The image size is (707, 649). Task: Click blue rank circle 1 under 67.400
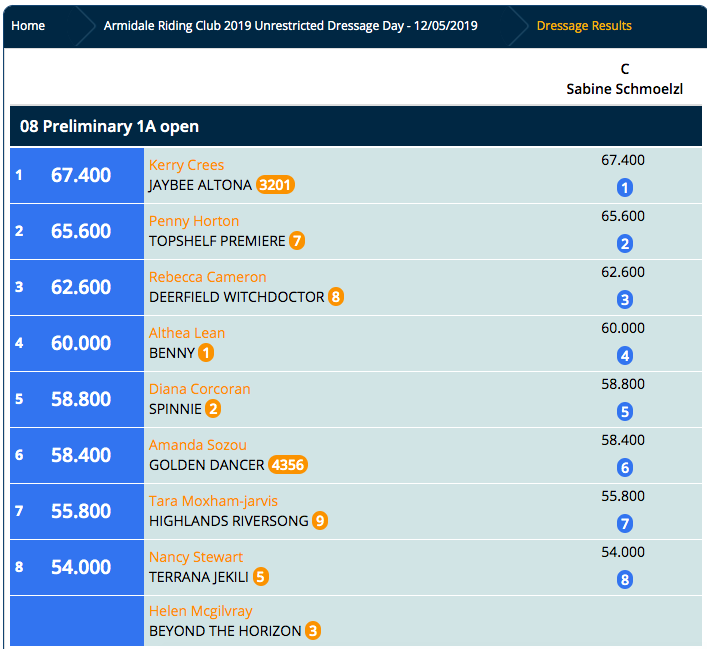click(x=624, y=188)
